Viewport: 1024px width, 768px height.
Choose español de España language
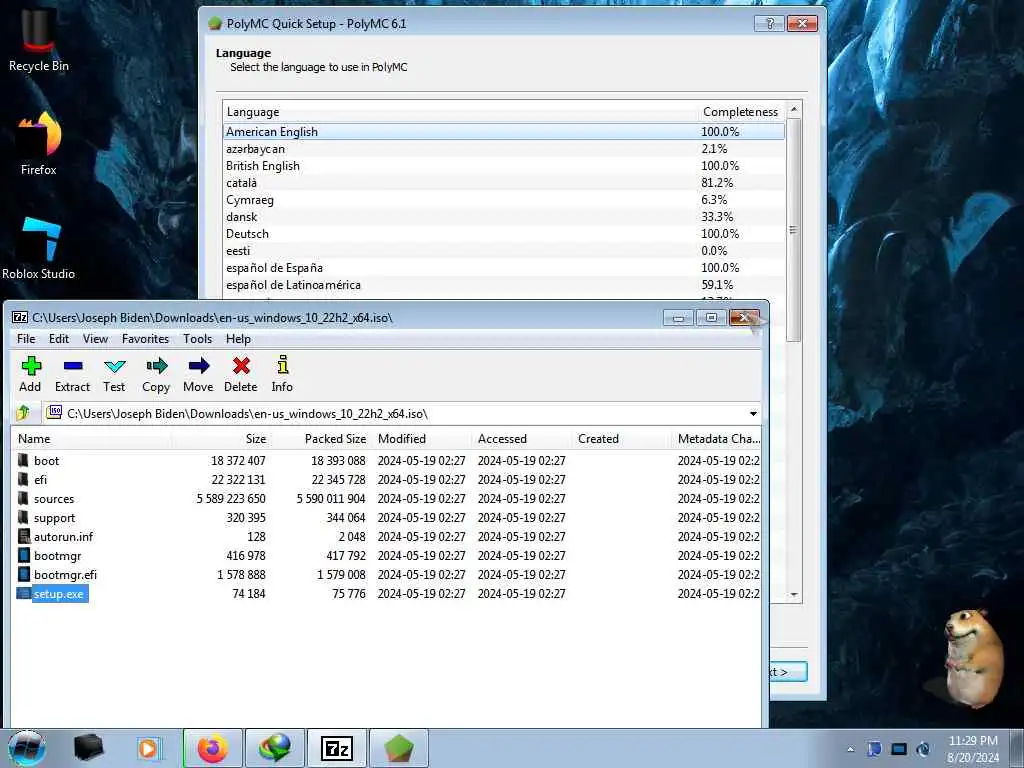click(x=504, y=268)
